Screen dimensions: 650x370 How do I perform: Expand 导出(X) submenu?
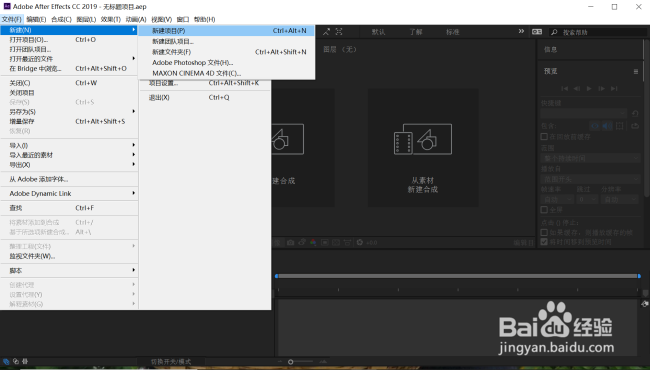tap(69, 165)
